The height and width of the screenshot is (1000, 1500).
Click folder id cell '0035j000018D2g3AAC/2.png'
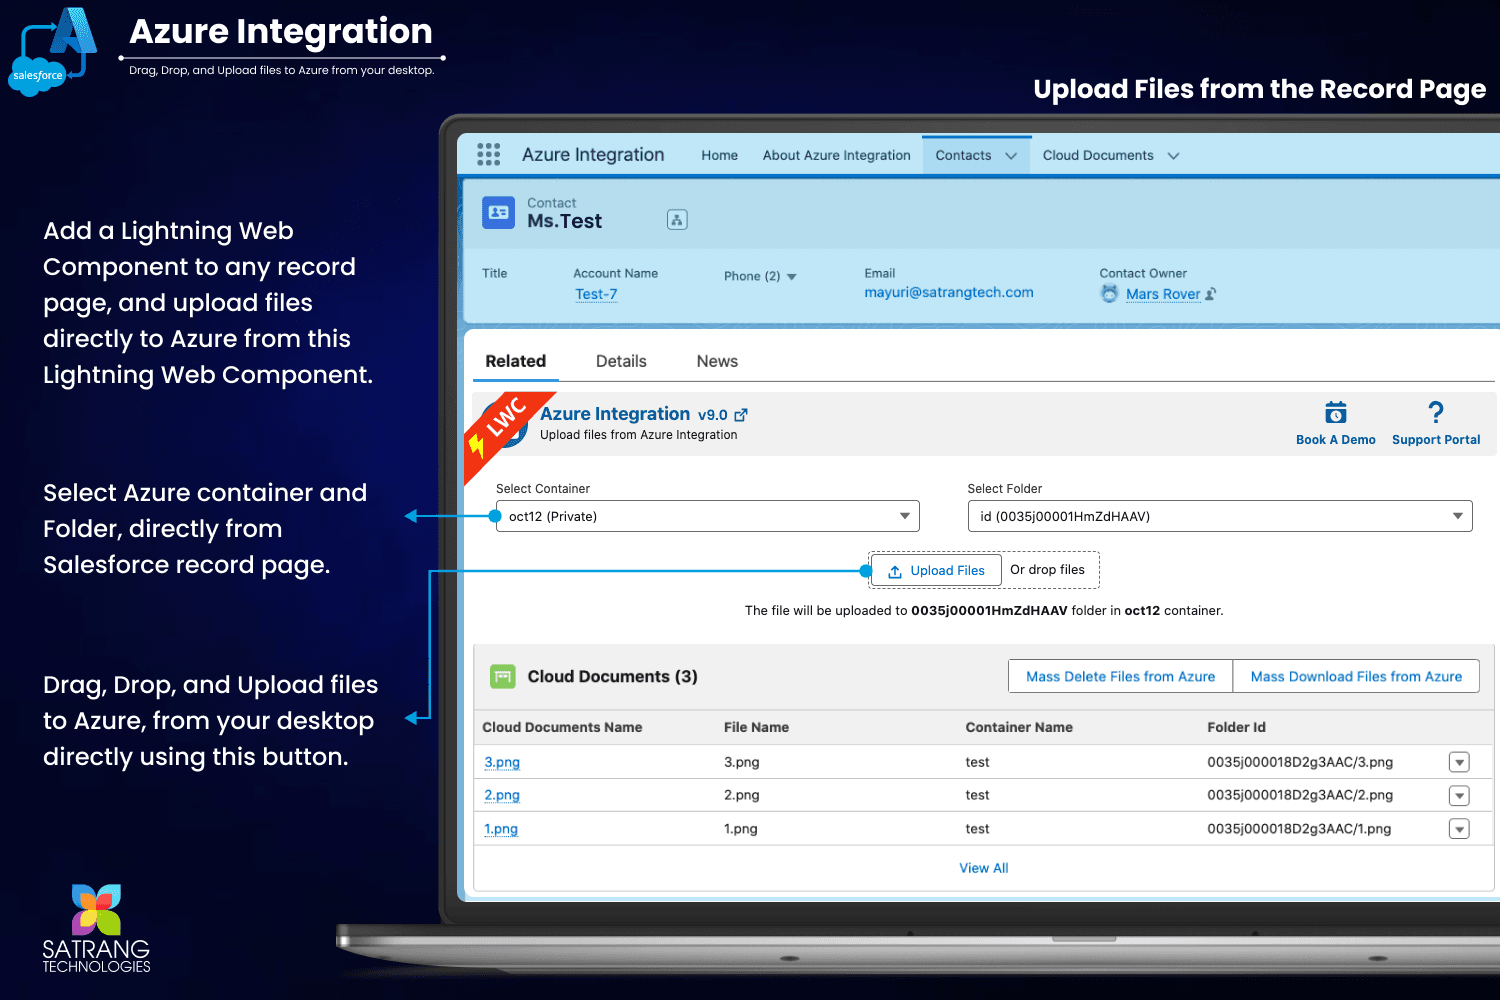pos(1300,795)
